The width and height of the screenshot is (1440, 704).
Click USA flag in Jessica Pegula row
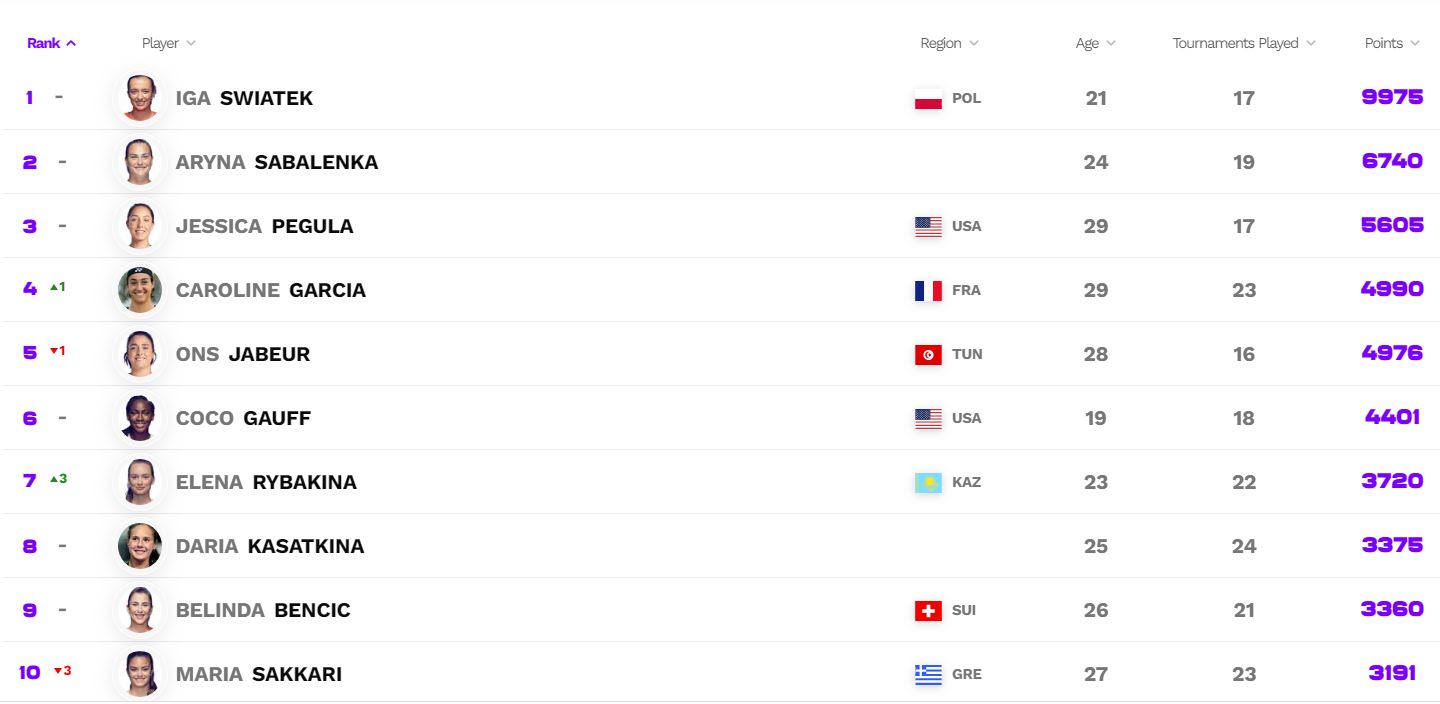[x=928, y=227]
